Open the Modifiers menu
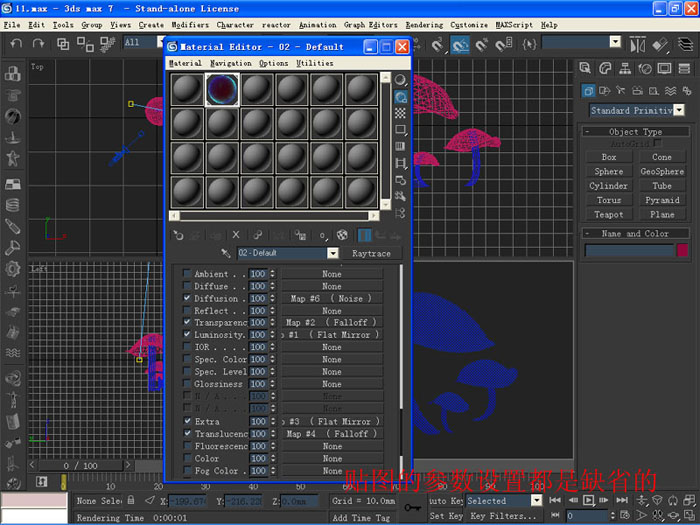Image resolution: width=700 pixels, height=525 pixels. click(x=190, y=25)
